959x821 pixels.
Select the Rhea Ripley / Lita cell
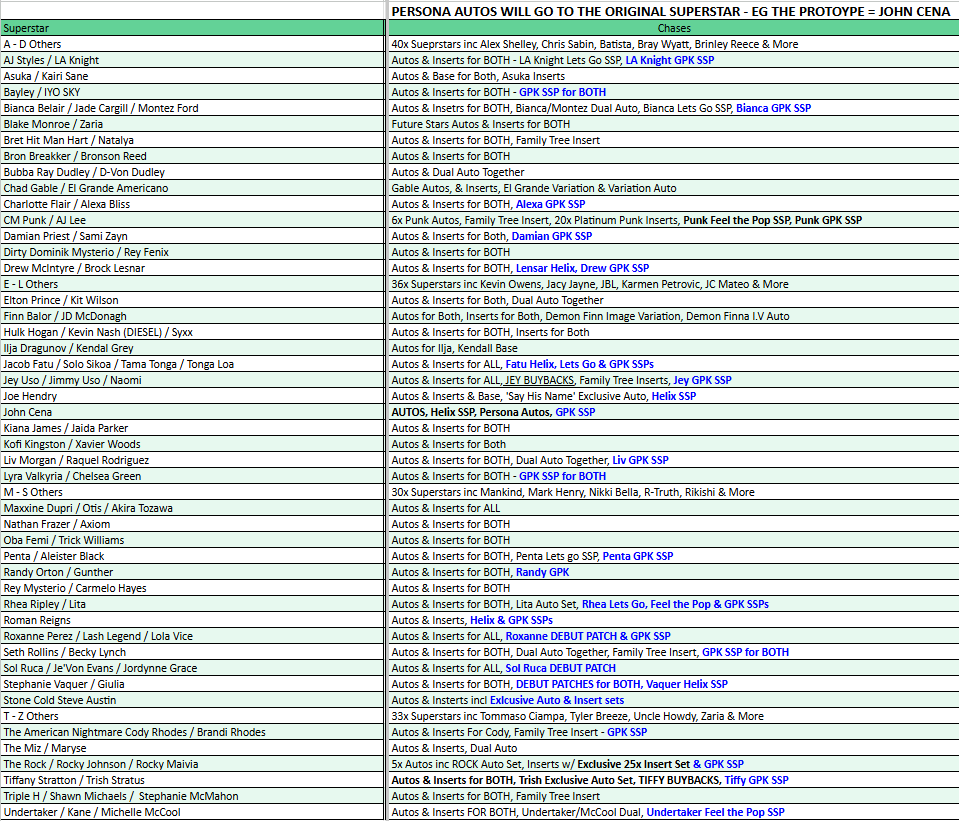coord(193,604)
